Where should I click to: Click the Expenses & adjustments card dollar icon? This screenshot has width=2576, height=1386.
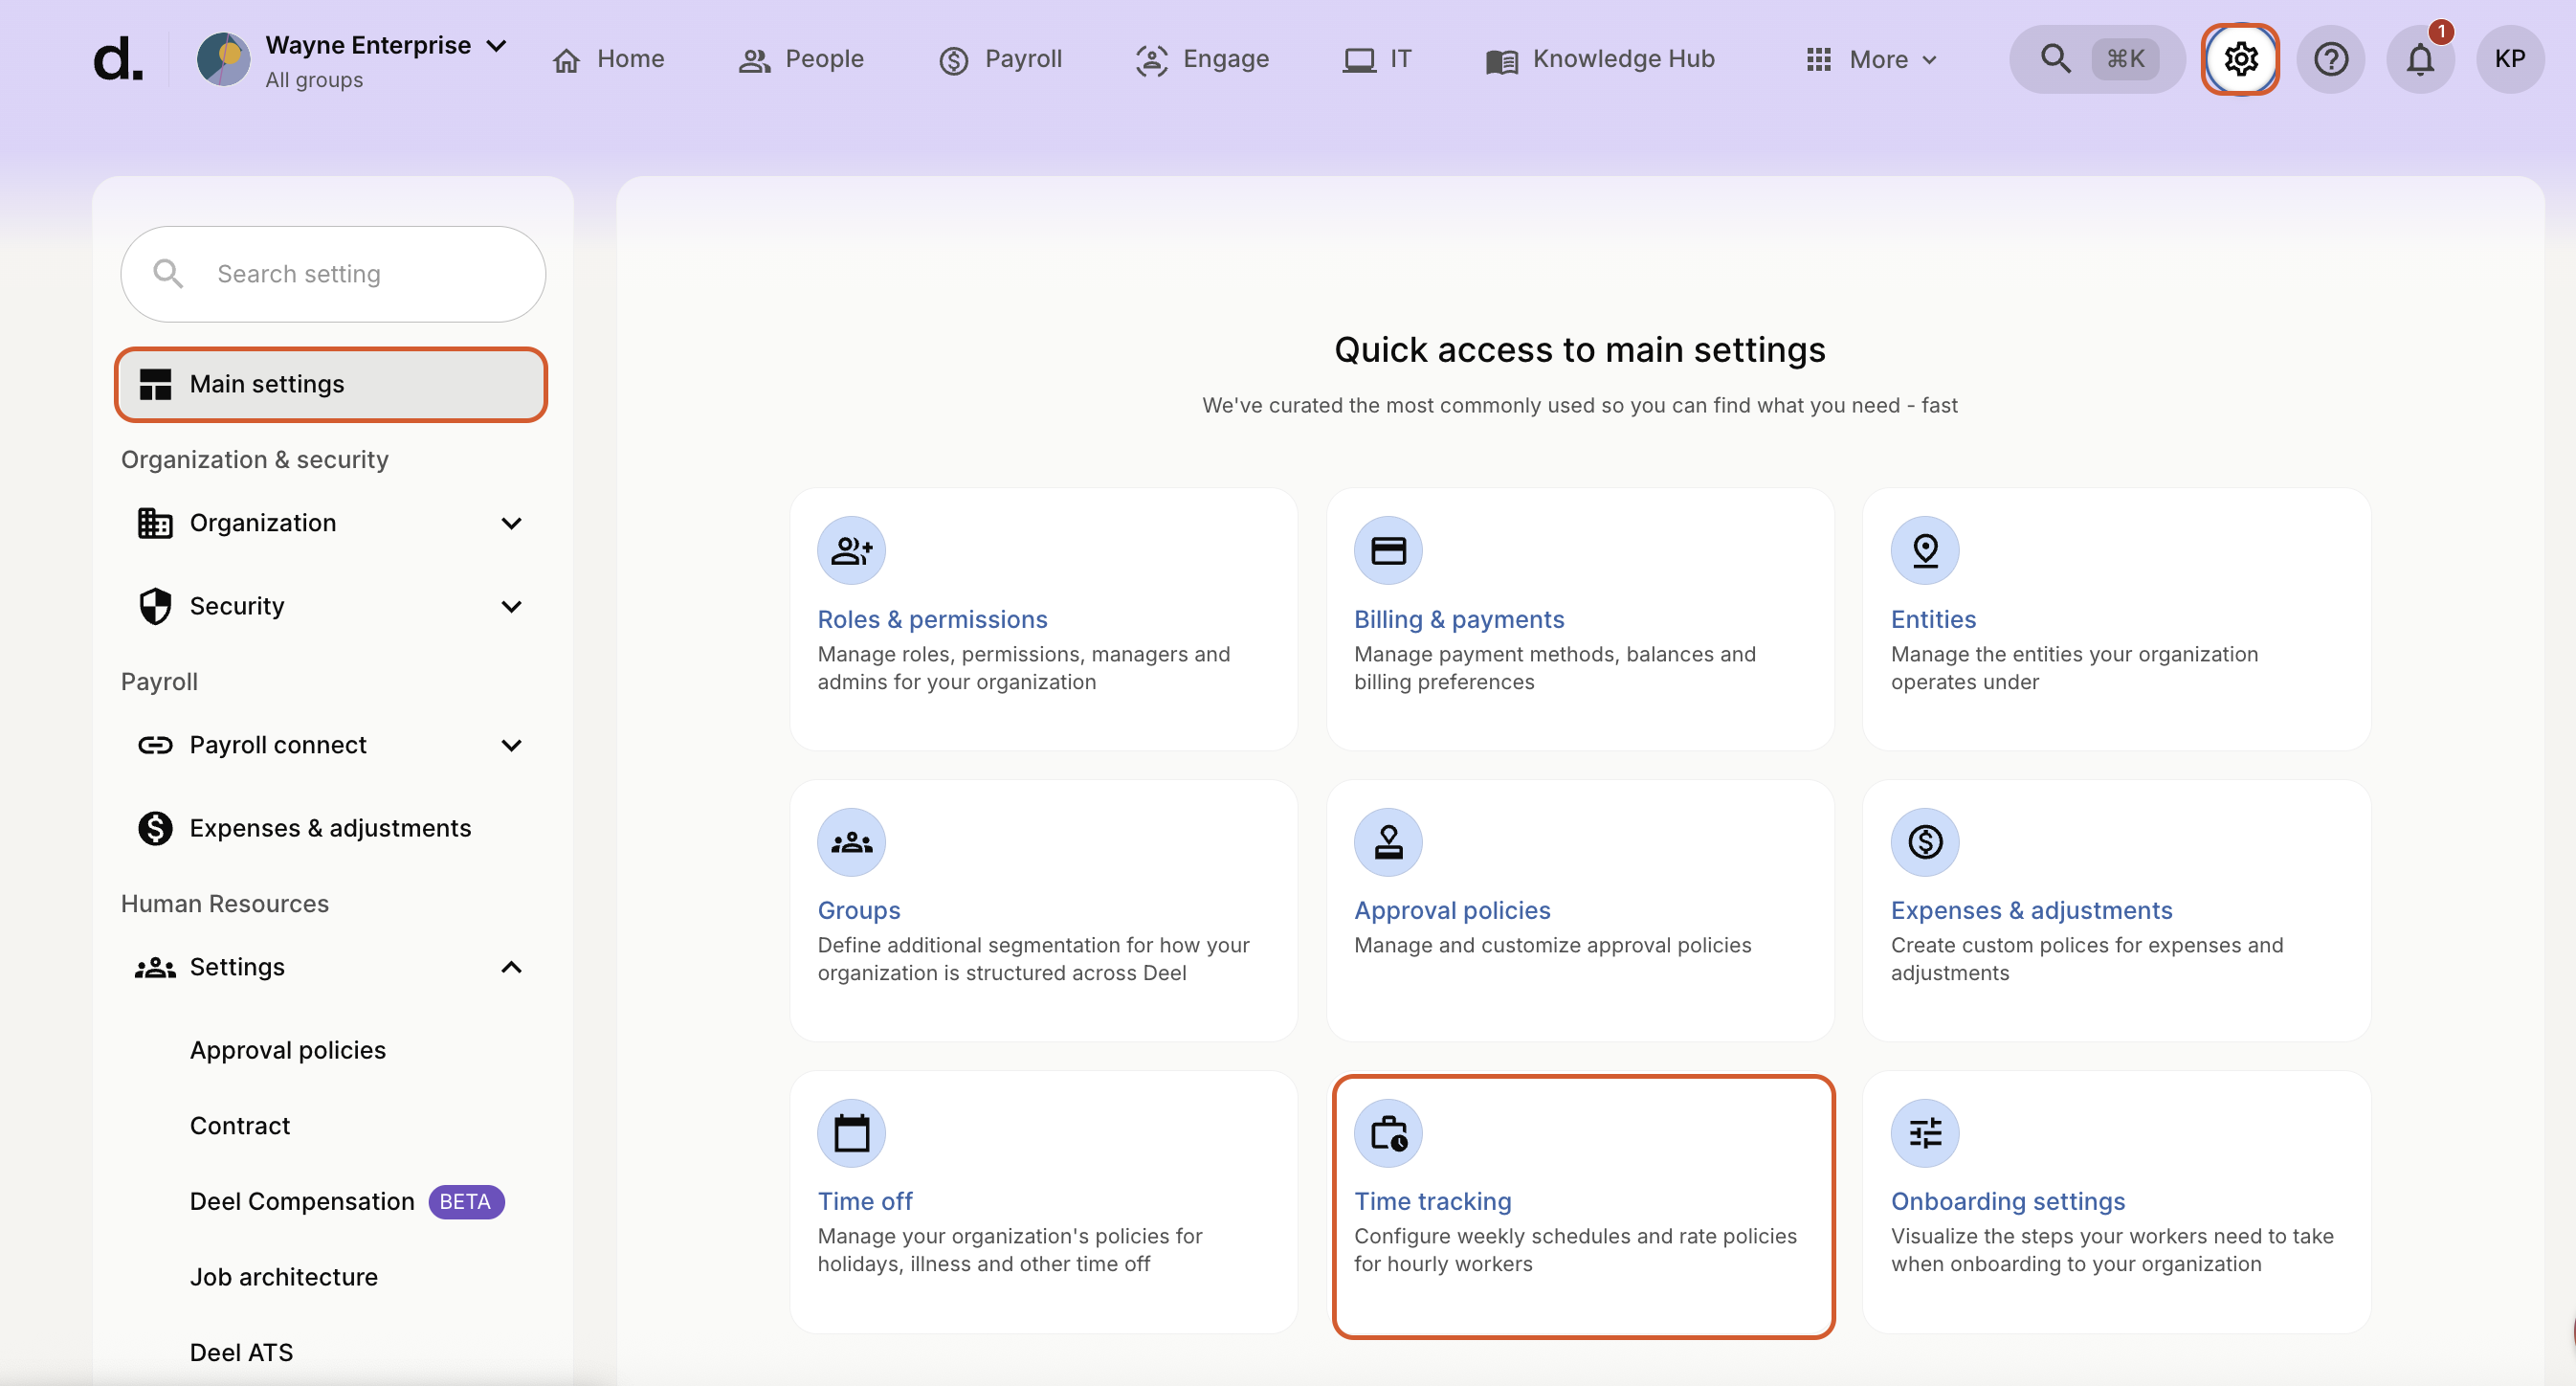coord(1924,842)
